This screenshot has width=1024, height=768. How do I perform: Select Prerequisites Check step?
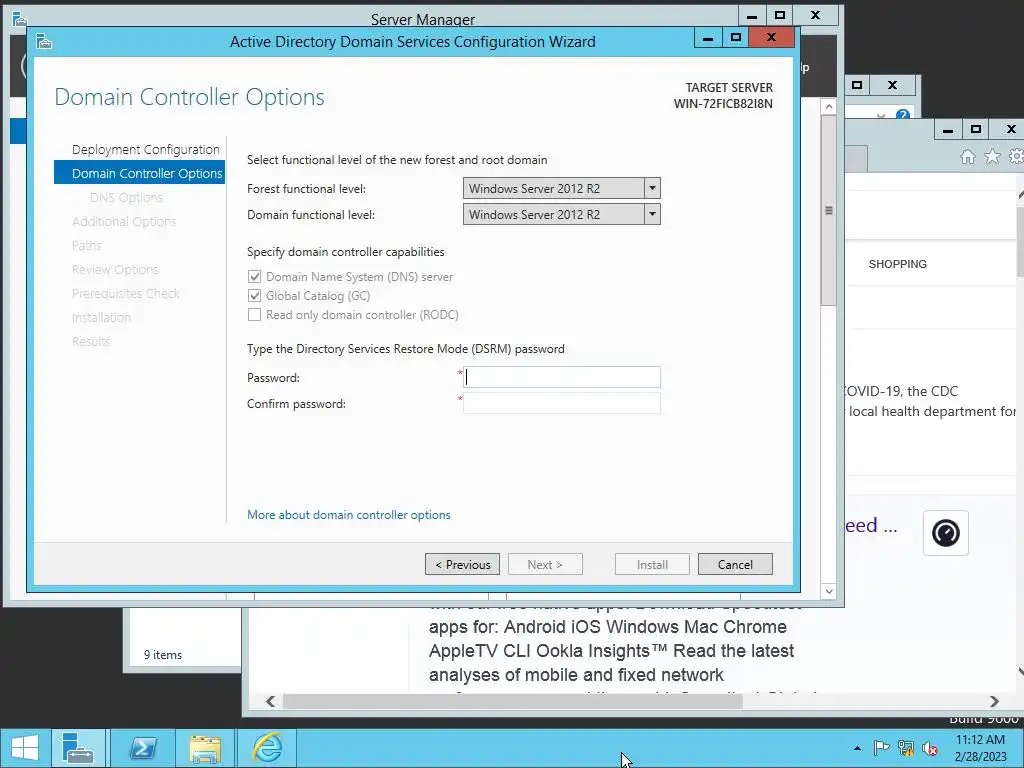click(x=125, y=294)
